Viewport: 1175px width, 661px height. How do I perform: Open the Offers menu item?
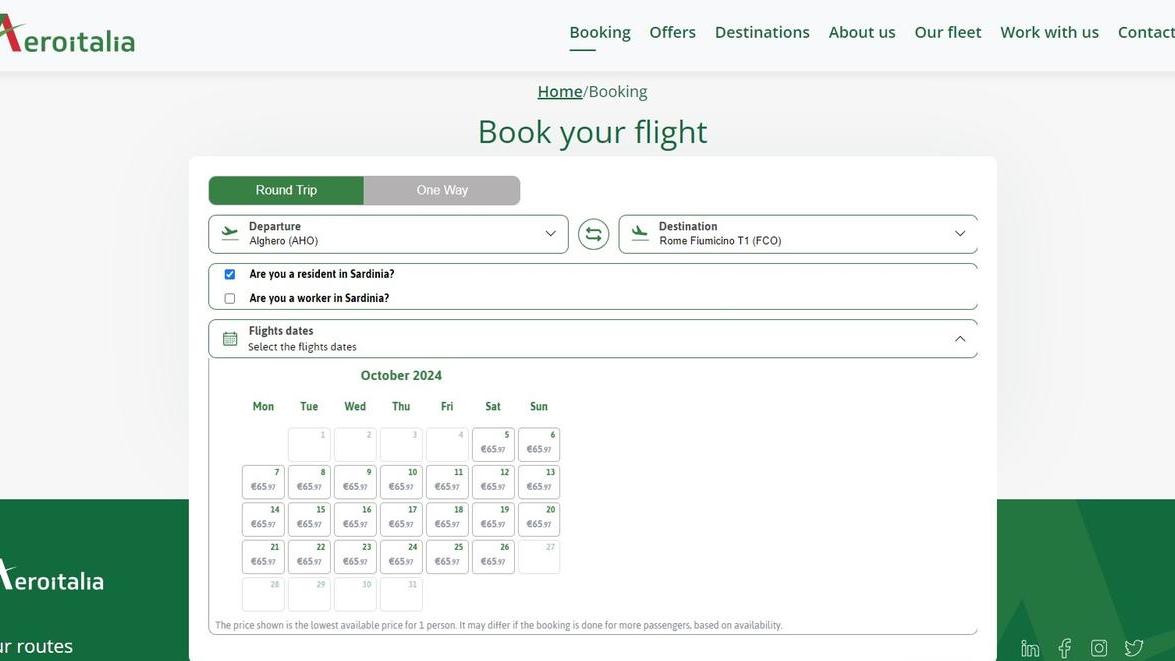point(672,32)
